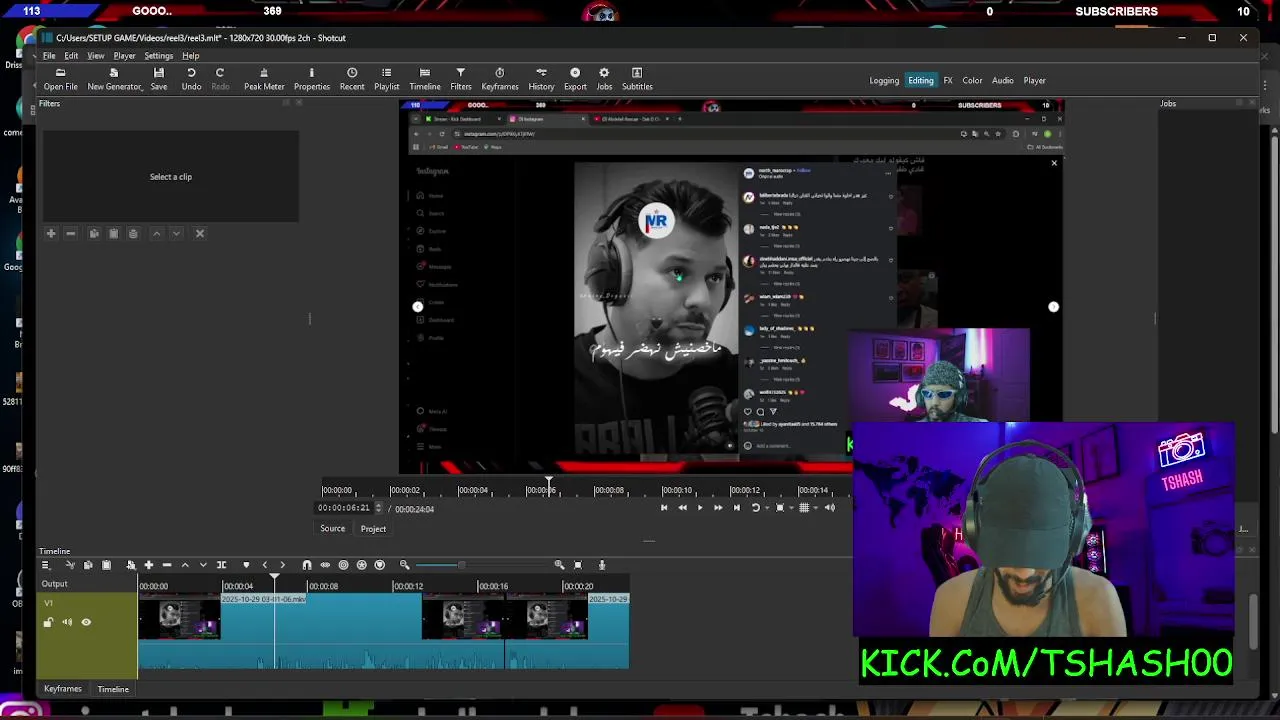Click the Filters icon in main toolbar
Image resolution: width=1280 pixels, height=720 pixels.
(x=461, y=79)
